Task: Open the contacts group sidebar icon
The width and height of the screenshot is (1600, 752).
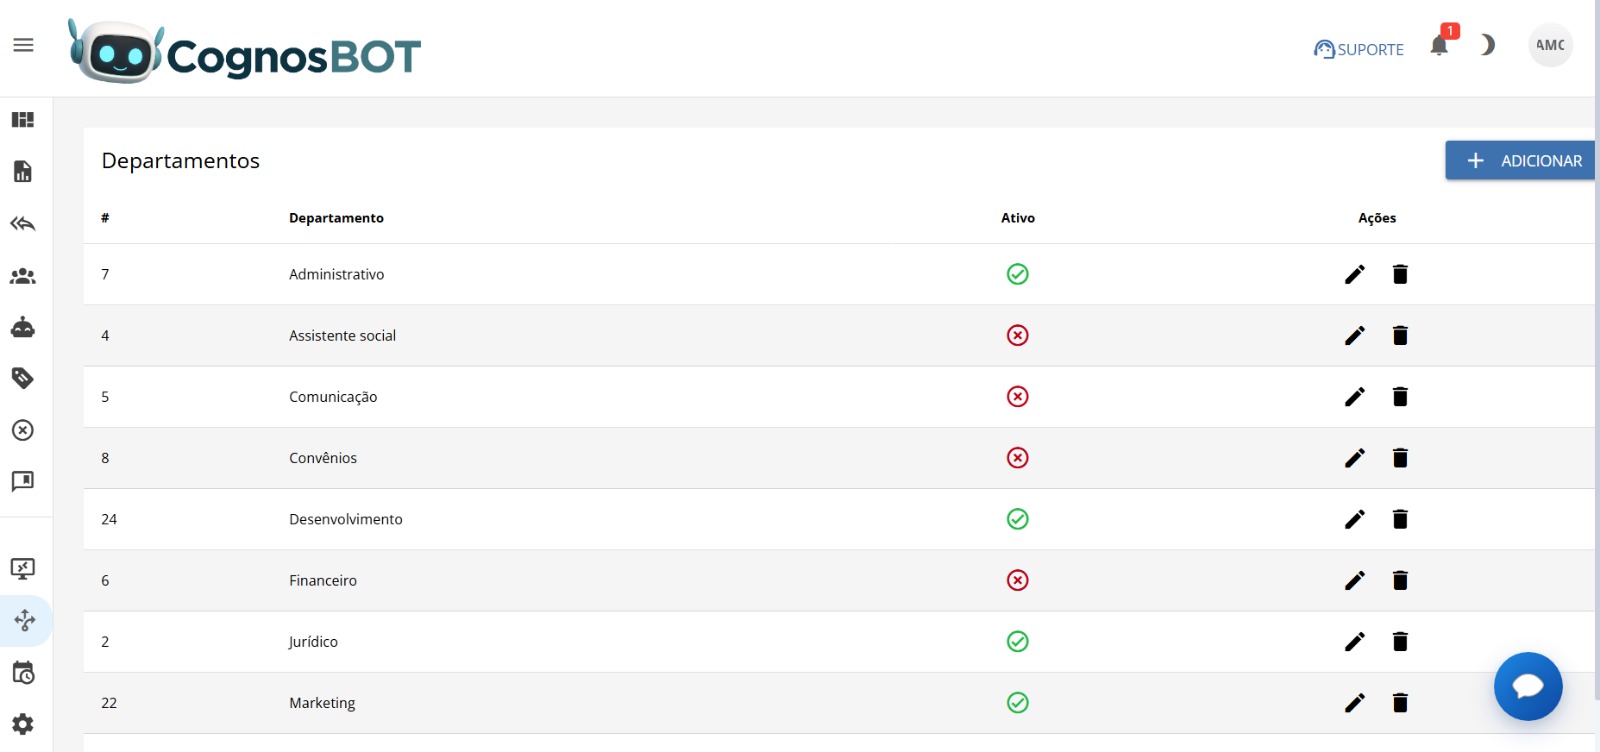Action: click(23, 276)
